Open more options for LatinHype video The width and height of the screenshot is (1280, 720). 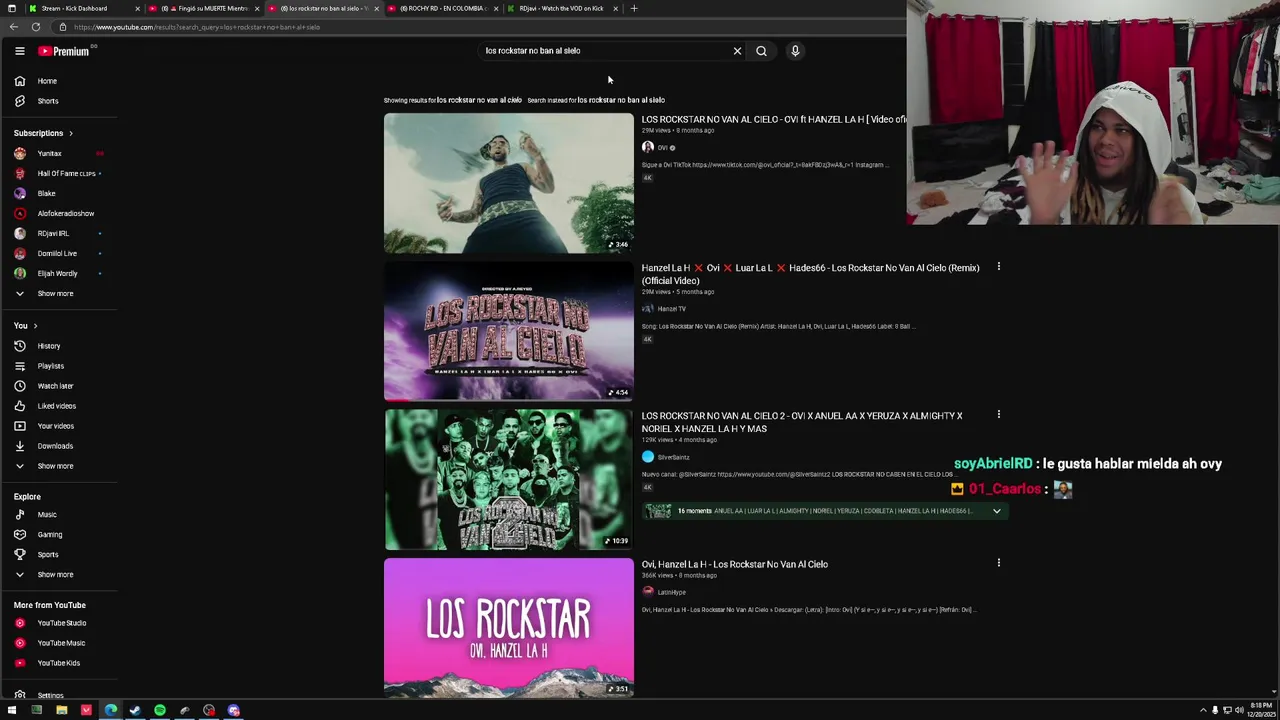pos(998,563)
